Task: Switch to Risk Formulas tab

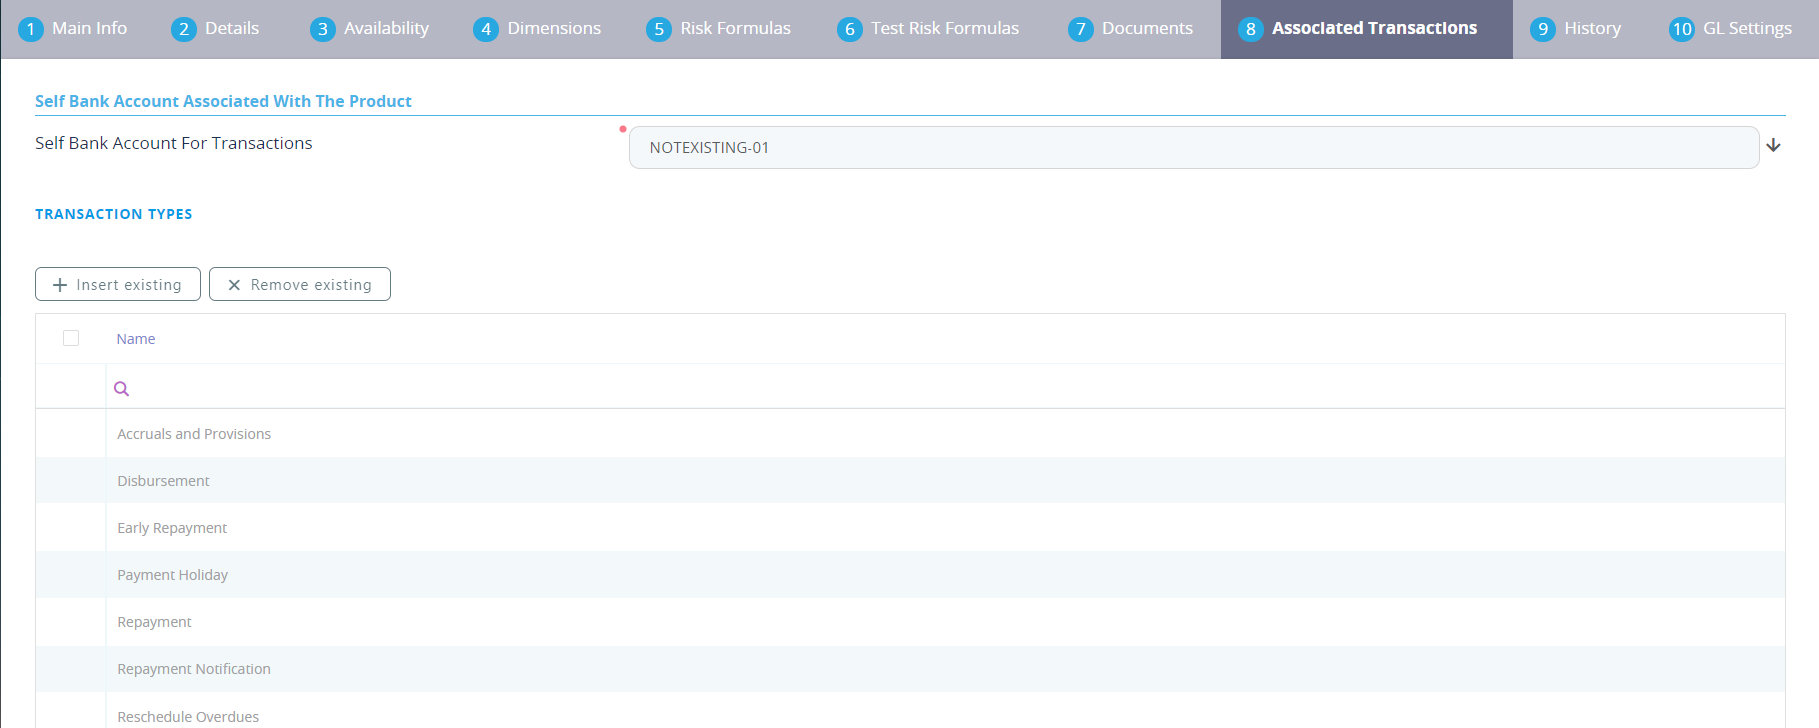Action: click(x=719, y=29)
